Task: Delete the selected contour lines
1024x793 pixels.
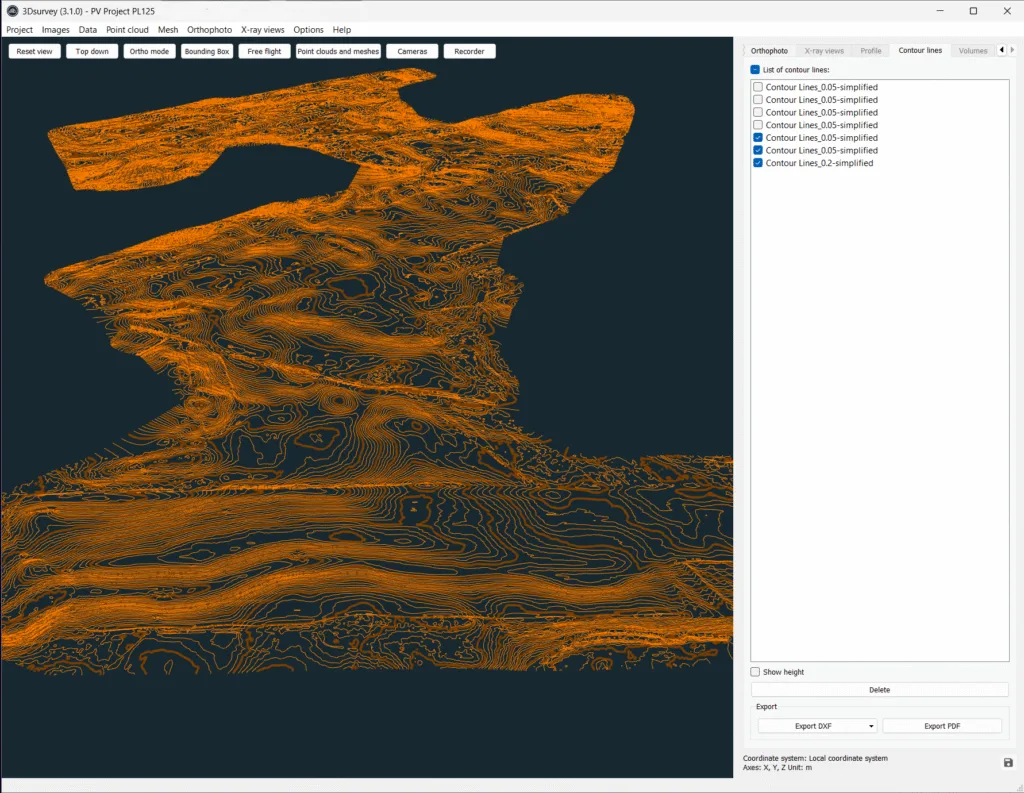Action: 880,690
